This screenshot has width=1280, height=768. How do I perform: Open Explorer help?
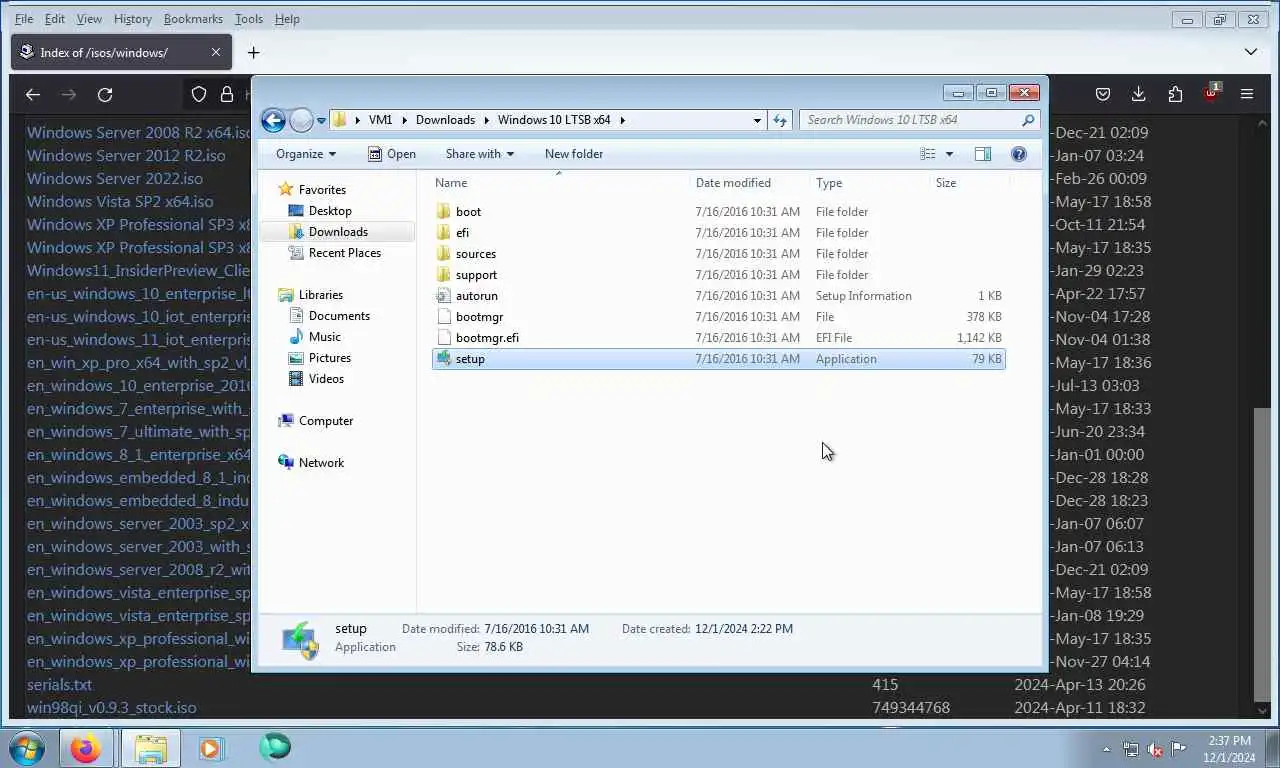tap(1019, 154)
